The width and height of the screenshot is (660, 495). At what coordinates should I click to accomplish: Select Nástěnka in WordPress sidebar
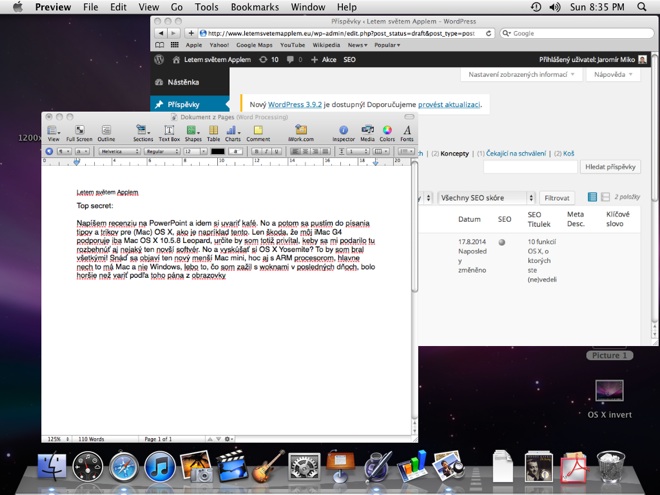190,82
